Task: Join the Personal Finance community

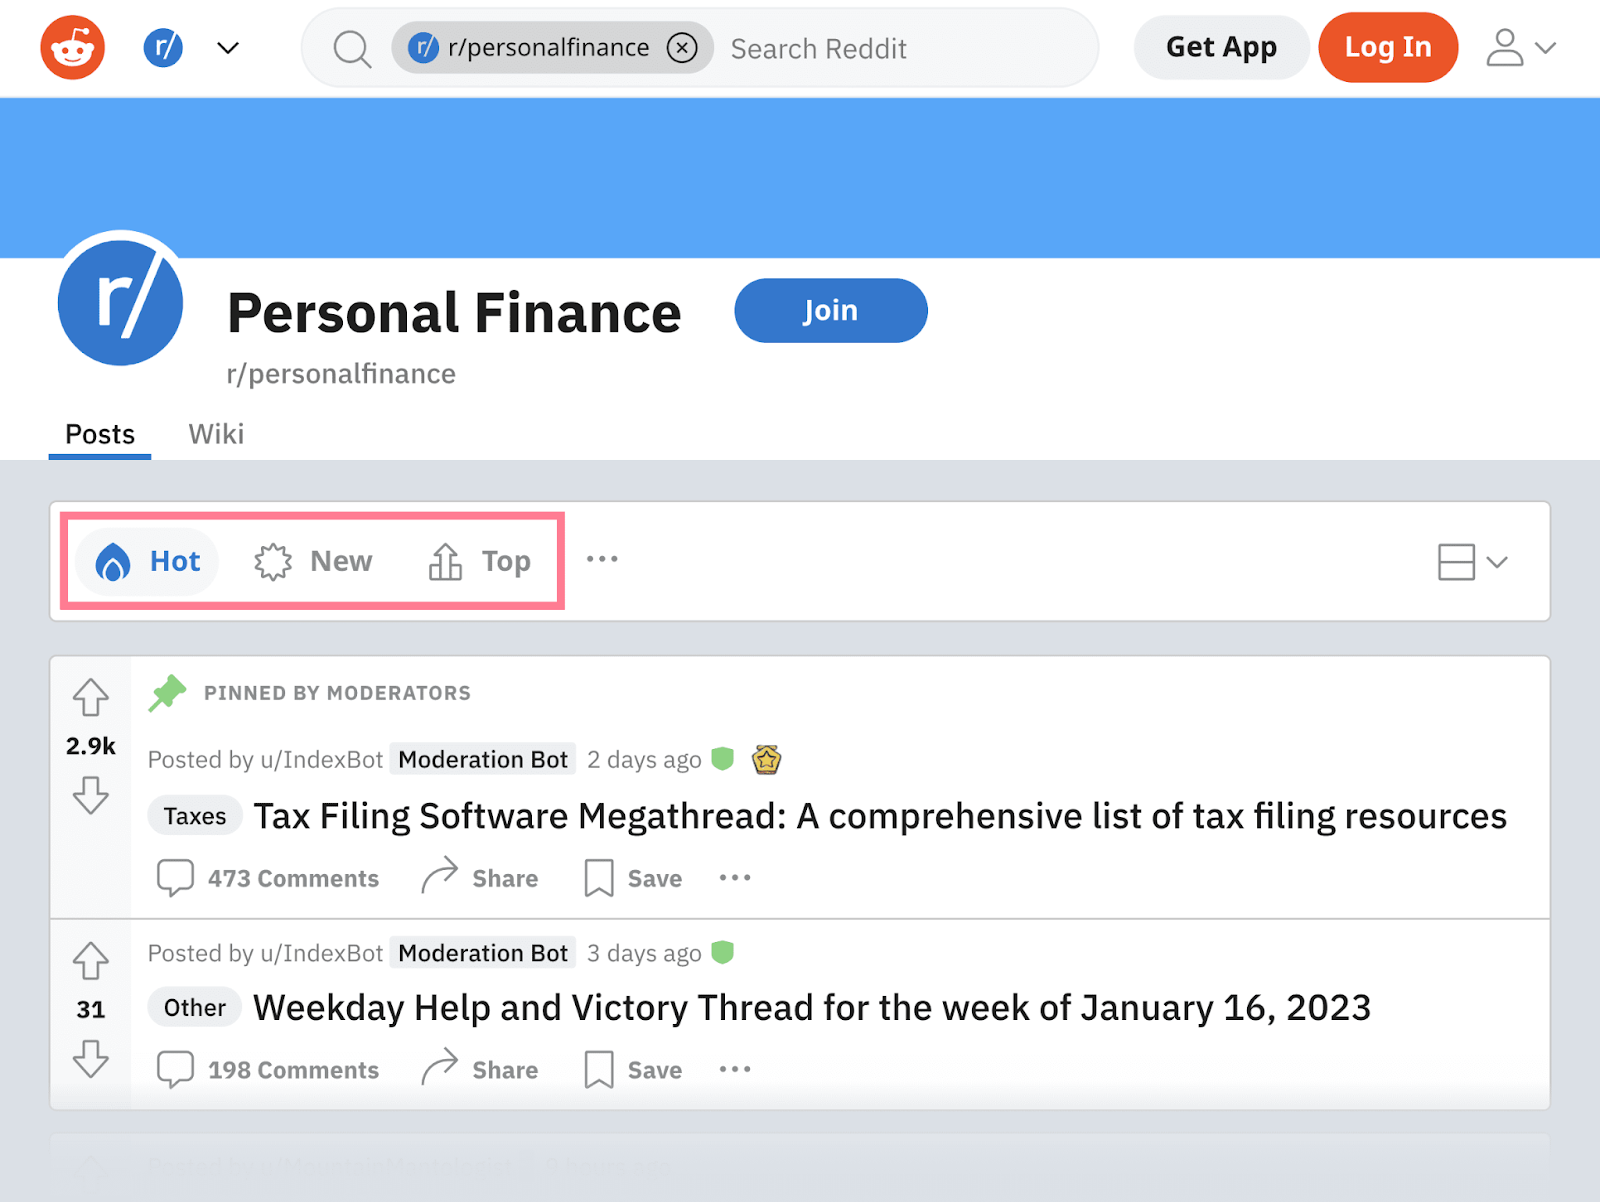Action: 830,311
